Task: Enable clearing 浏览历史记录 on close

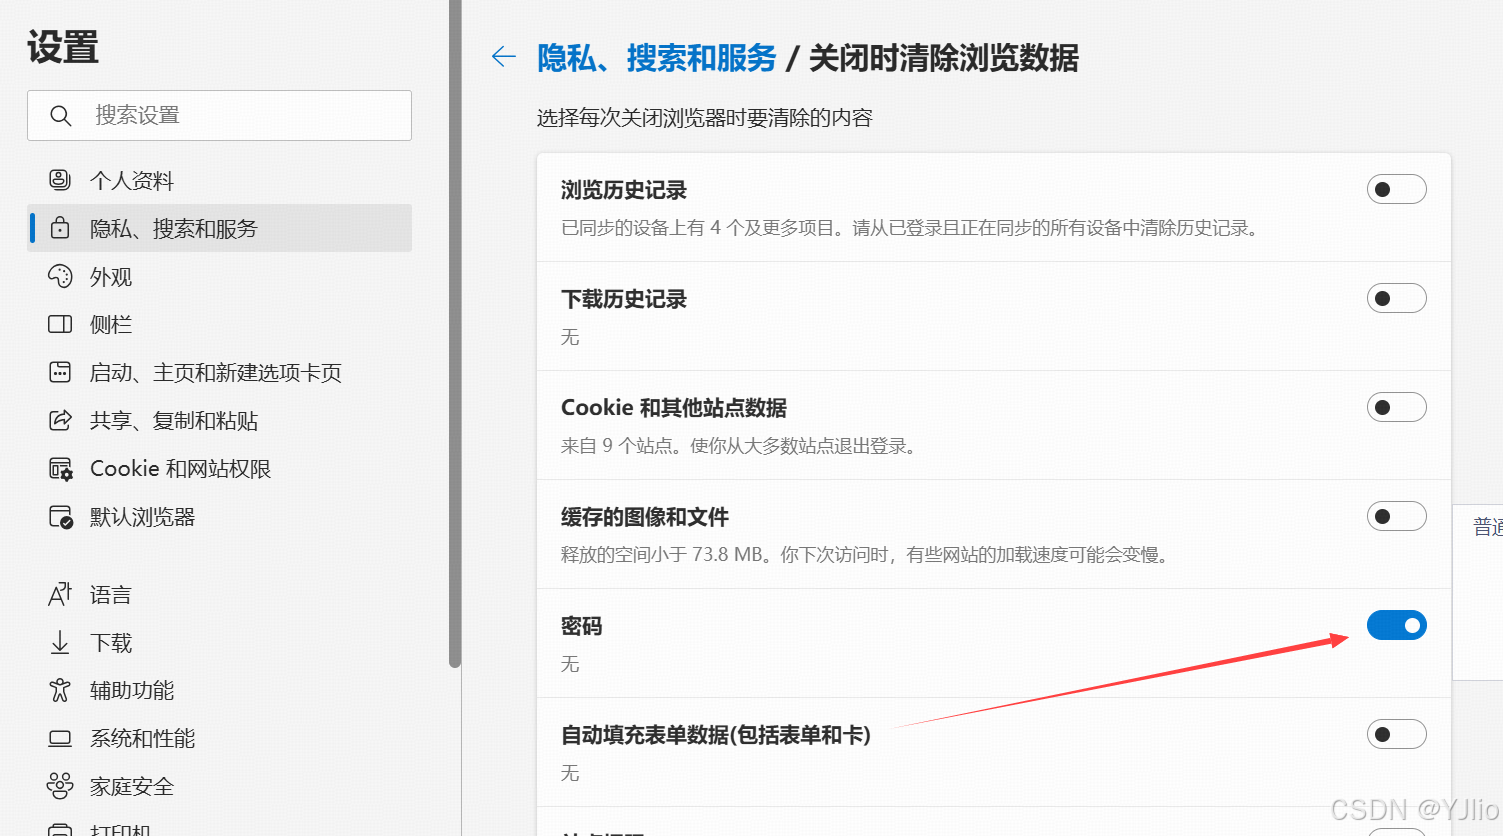Action: 1396,189
